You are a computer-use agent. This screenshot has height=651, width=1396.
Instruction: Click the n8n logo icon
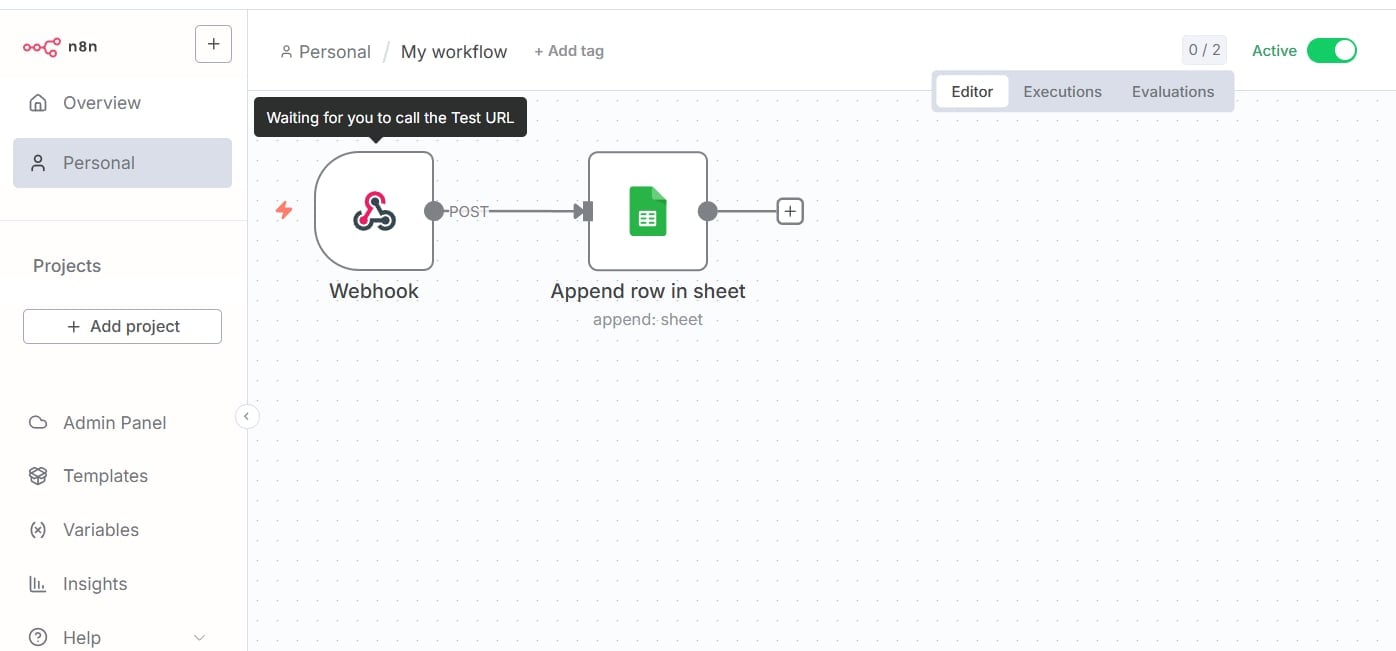41,46
